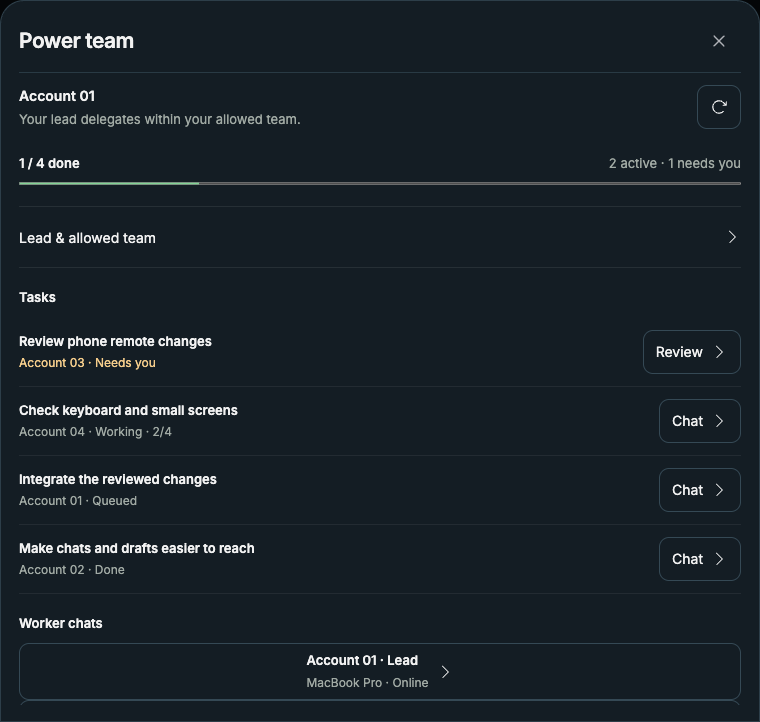
Task: Click the "MacBook Pro · Online" status text
Action: [367, 683]
